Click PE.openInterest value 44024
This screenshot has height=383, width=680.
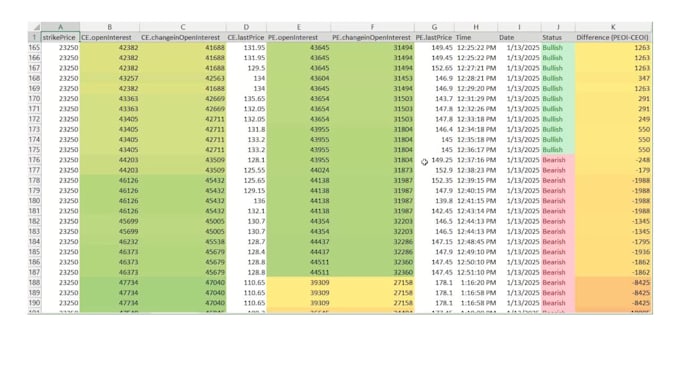click(298, 170)
